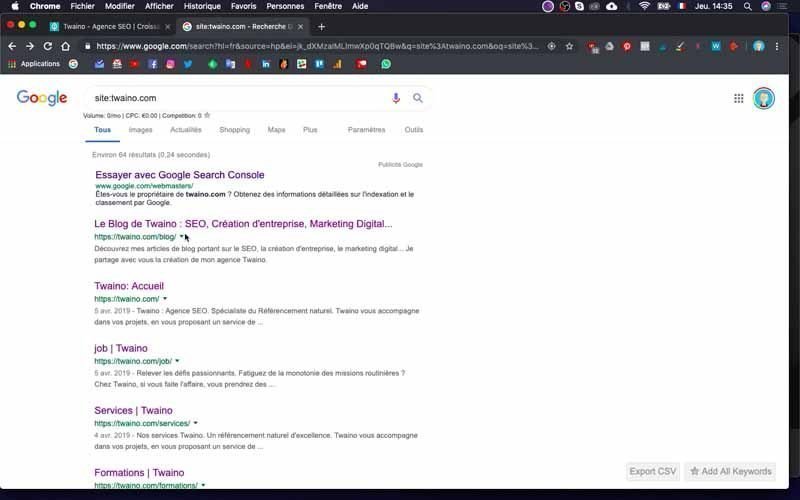Expand the arrow next to twaino.com/formations/ URL

point(203,485)
